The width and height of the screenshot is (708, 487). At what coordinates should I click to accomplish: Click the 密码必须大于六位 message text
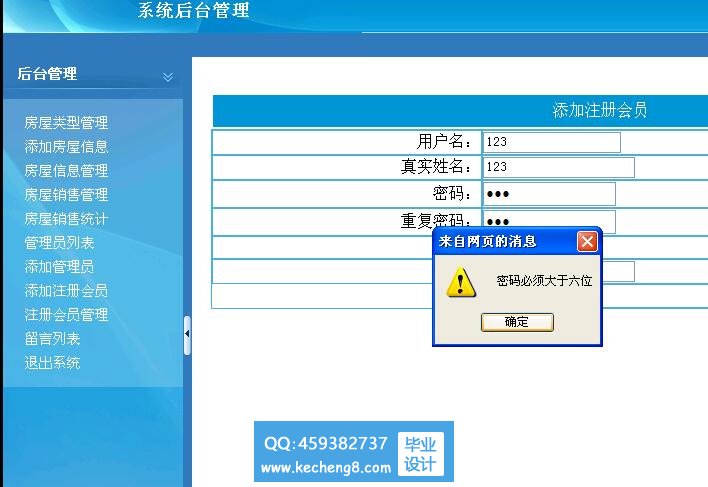pos(544,281)
